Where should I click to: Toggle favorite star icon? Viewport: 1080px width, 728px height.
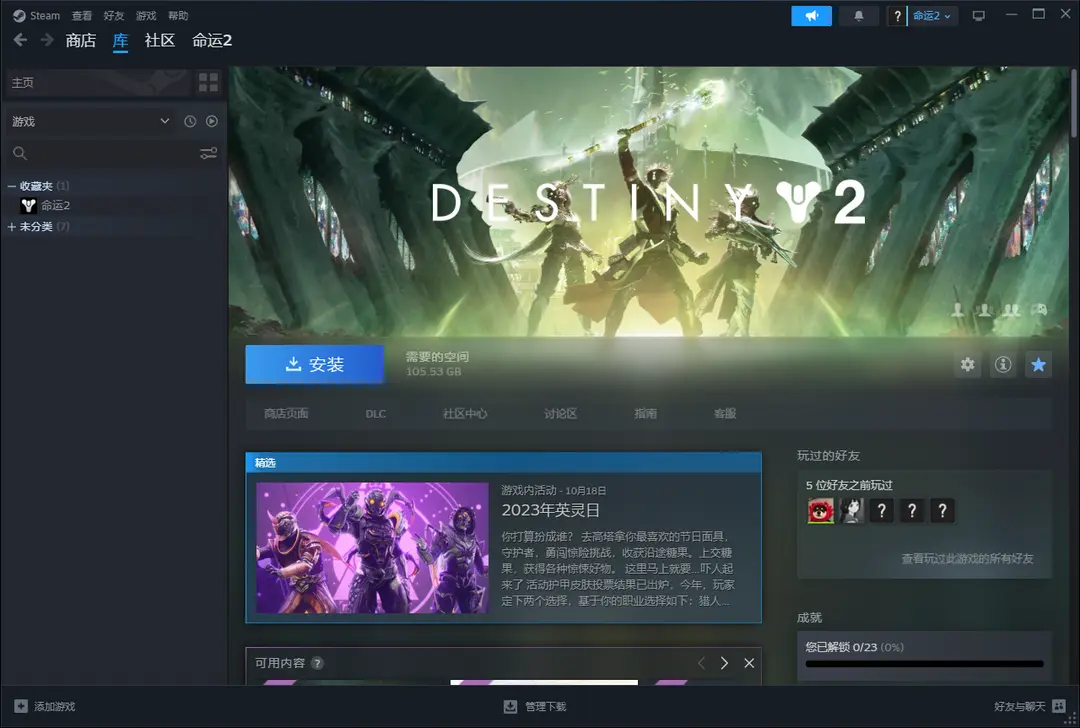pyautogui.click(x=1039, y=364)
